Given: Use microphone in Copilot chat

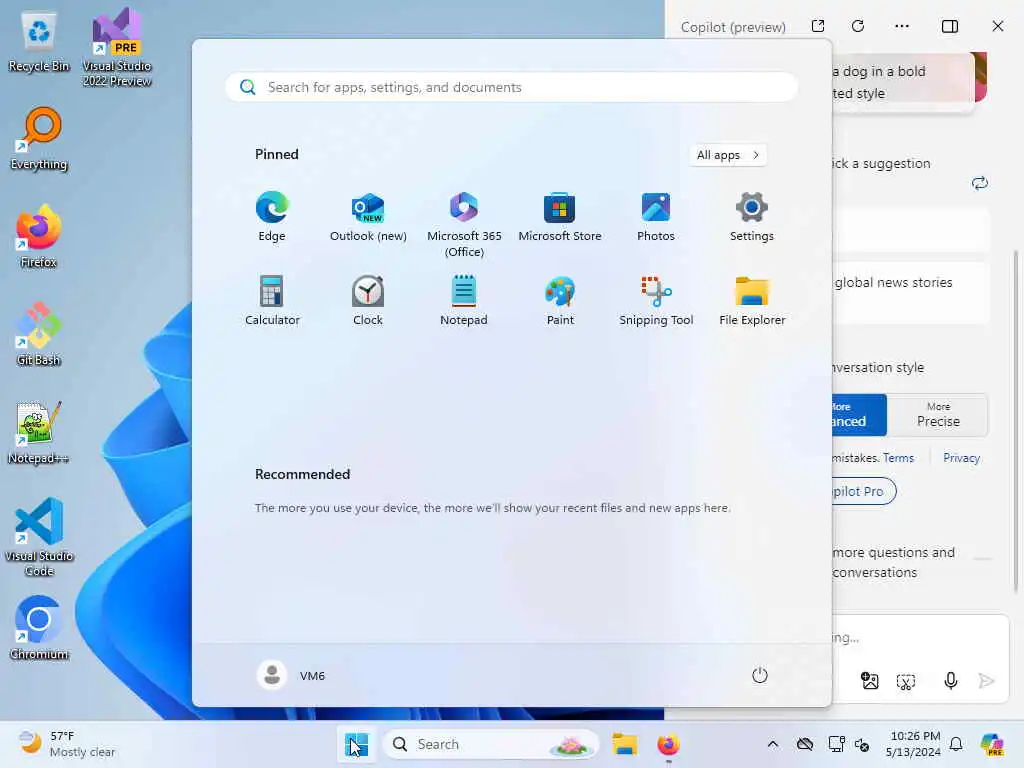Looking at the screenshot, I should (x=951, y=681).
